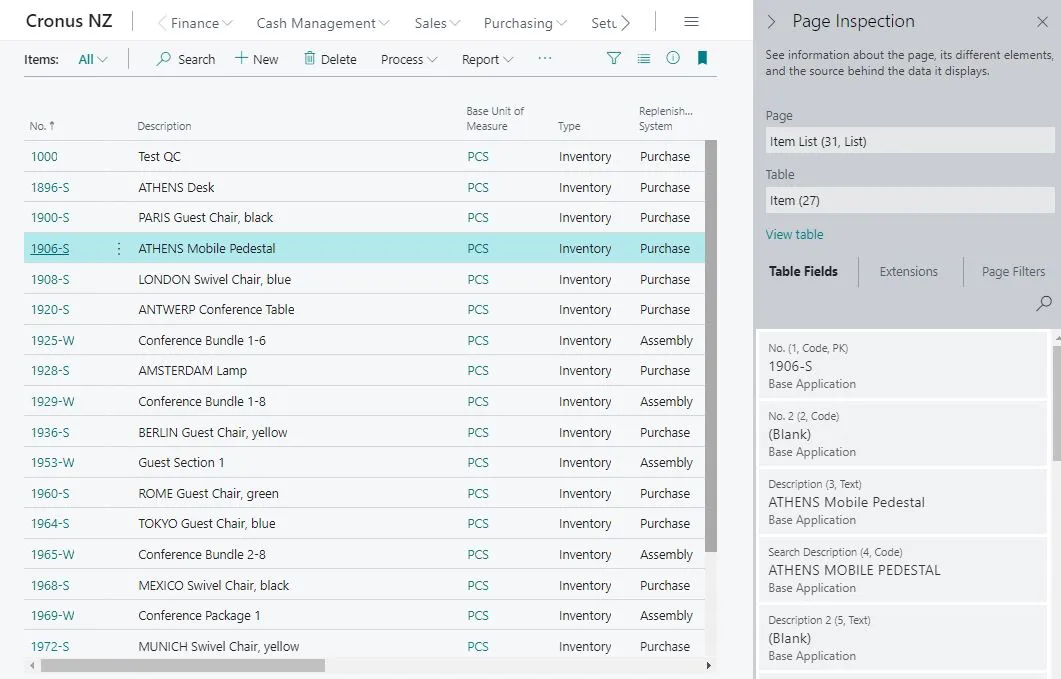Click Test QC description cell
Image resolution: width=1061 pixels, height=679 pixels.
pos(160,156)
